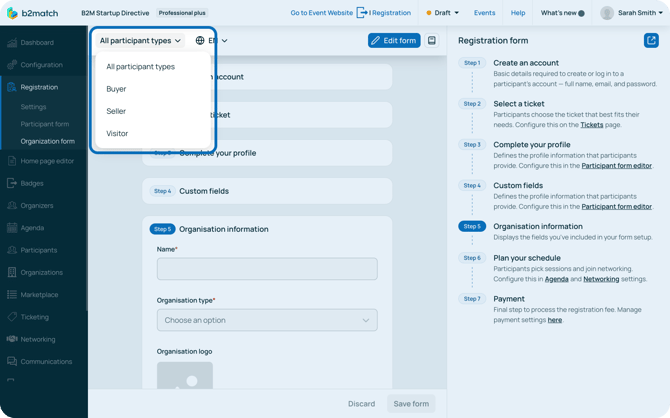Open the Organisation type Choose an option dropdown
The height and width of the screenshot is (418, 670).
click(267, 320)
